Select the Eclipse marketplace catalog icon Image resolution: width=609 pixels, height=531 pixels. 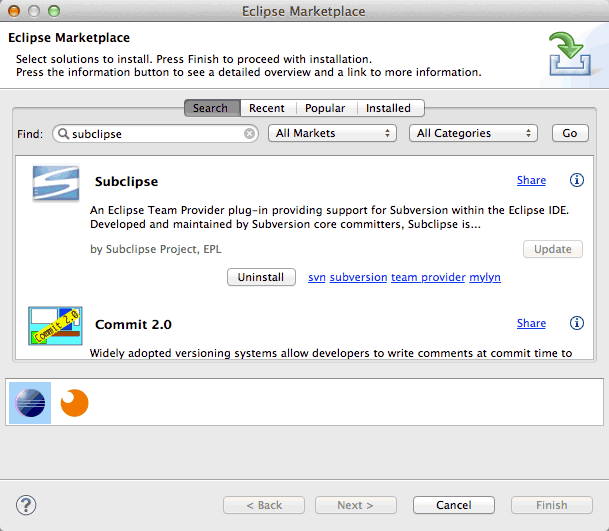(x=30, y=403)
